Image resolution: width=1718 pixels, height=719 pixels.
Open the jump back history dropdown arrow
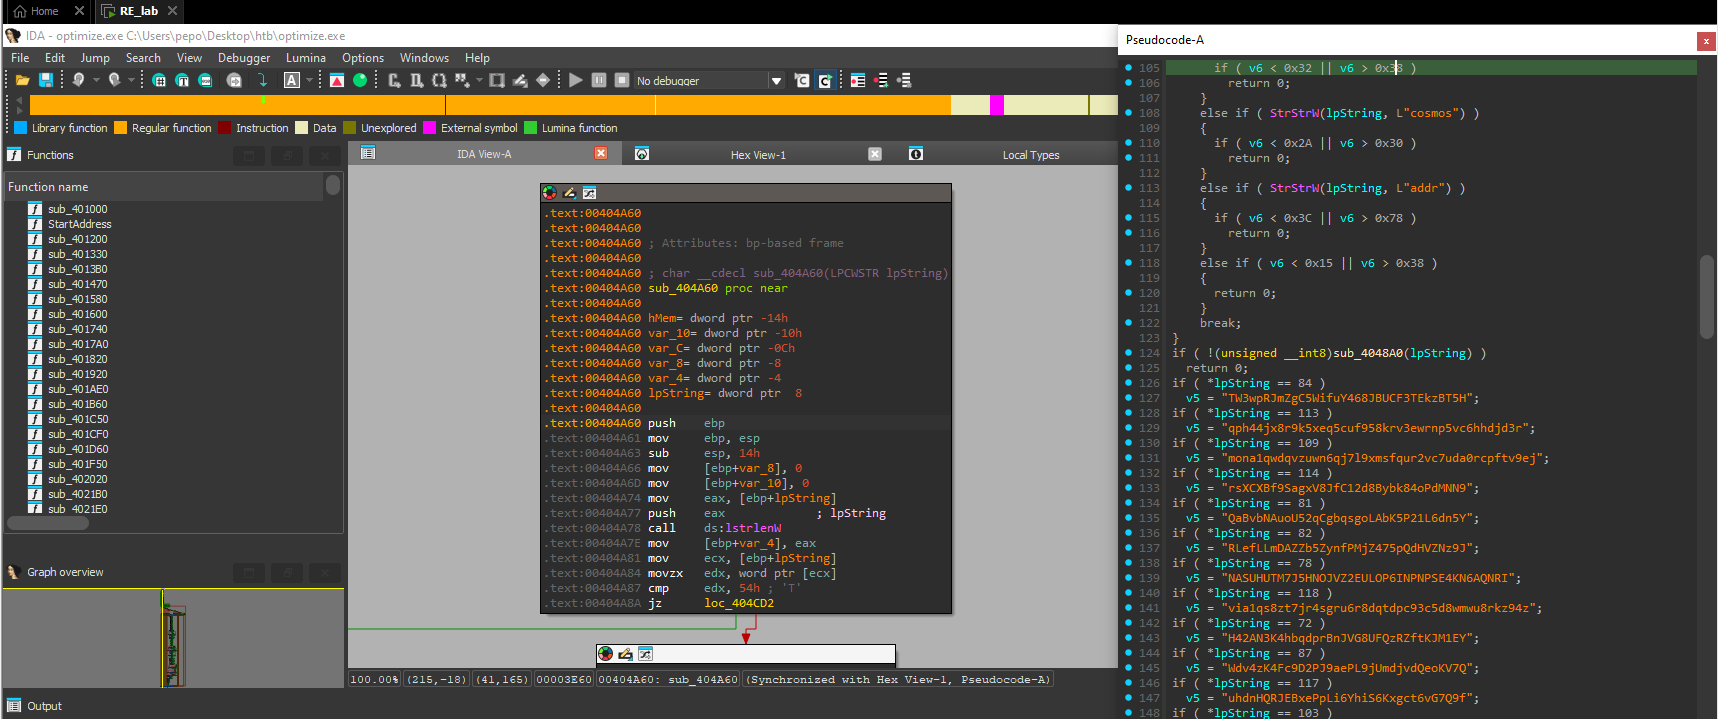coord(96,80)
